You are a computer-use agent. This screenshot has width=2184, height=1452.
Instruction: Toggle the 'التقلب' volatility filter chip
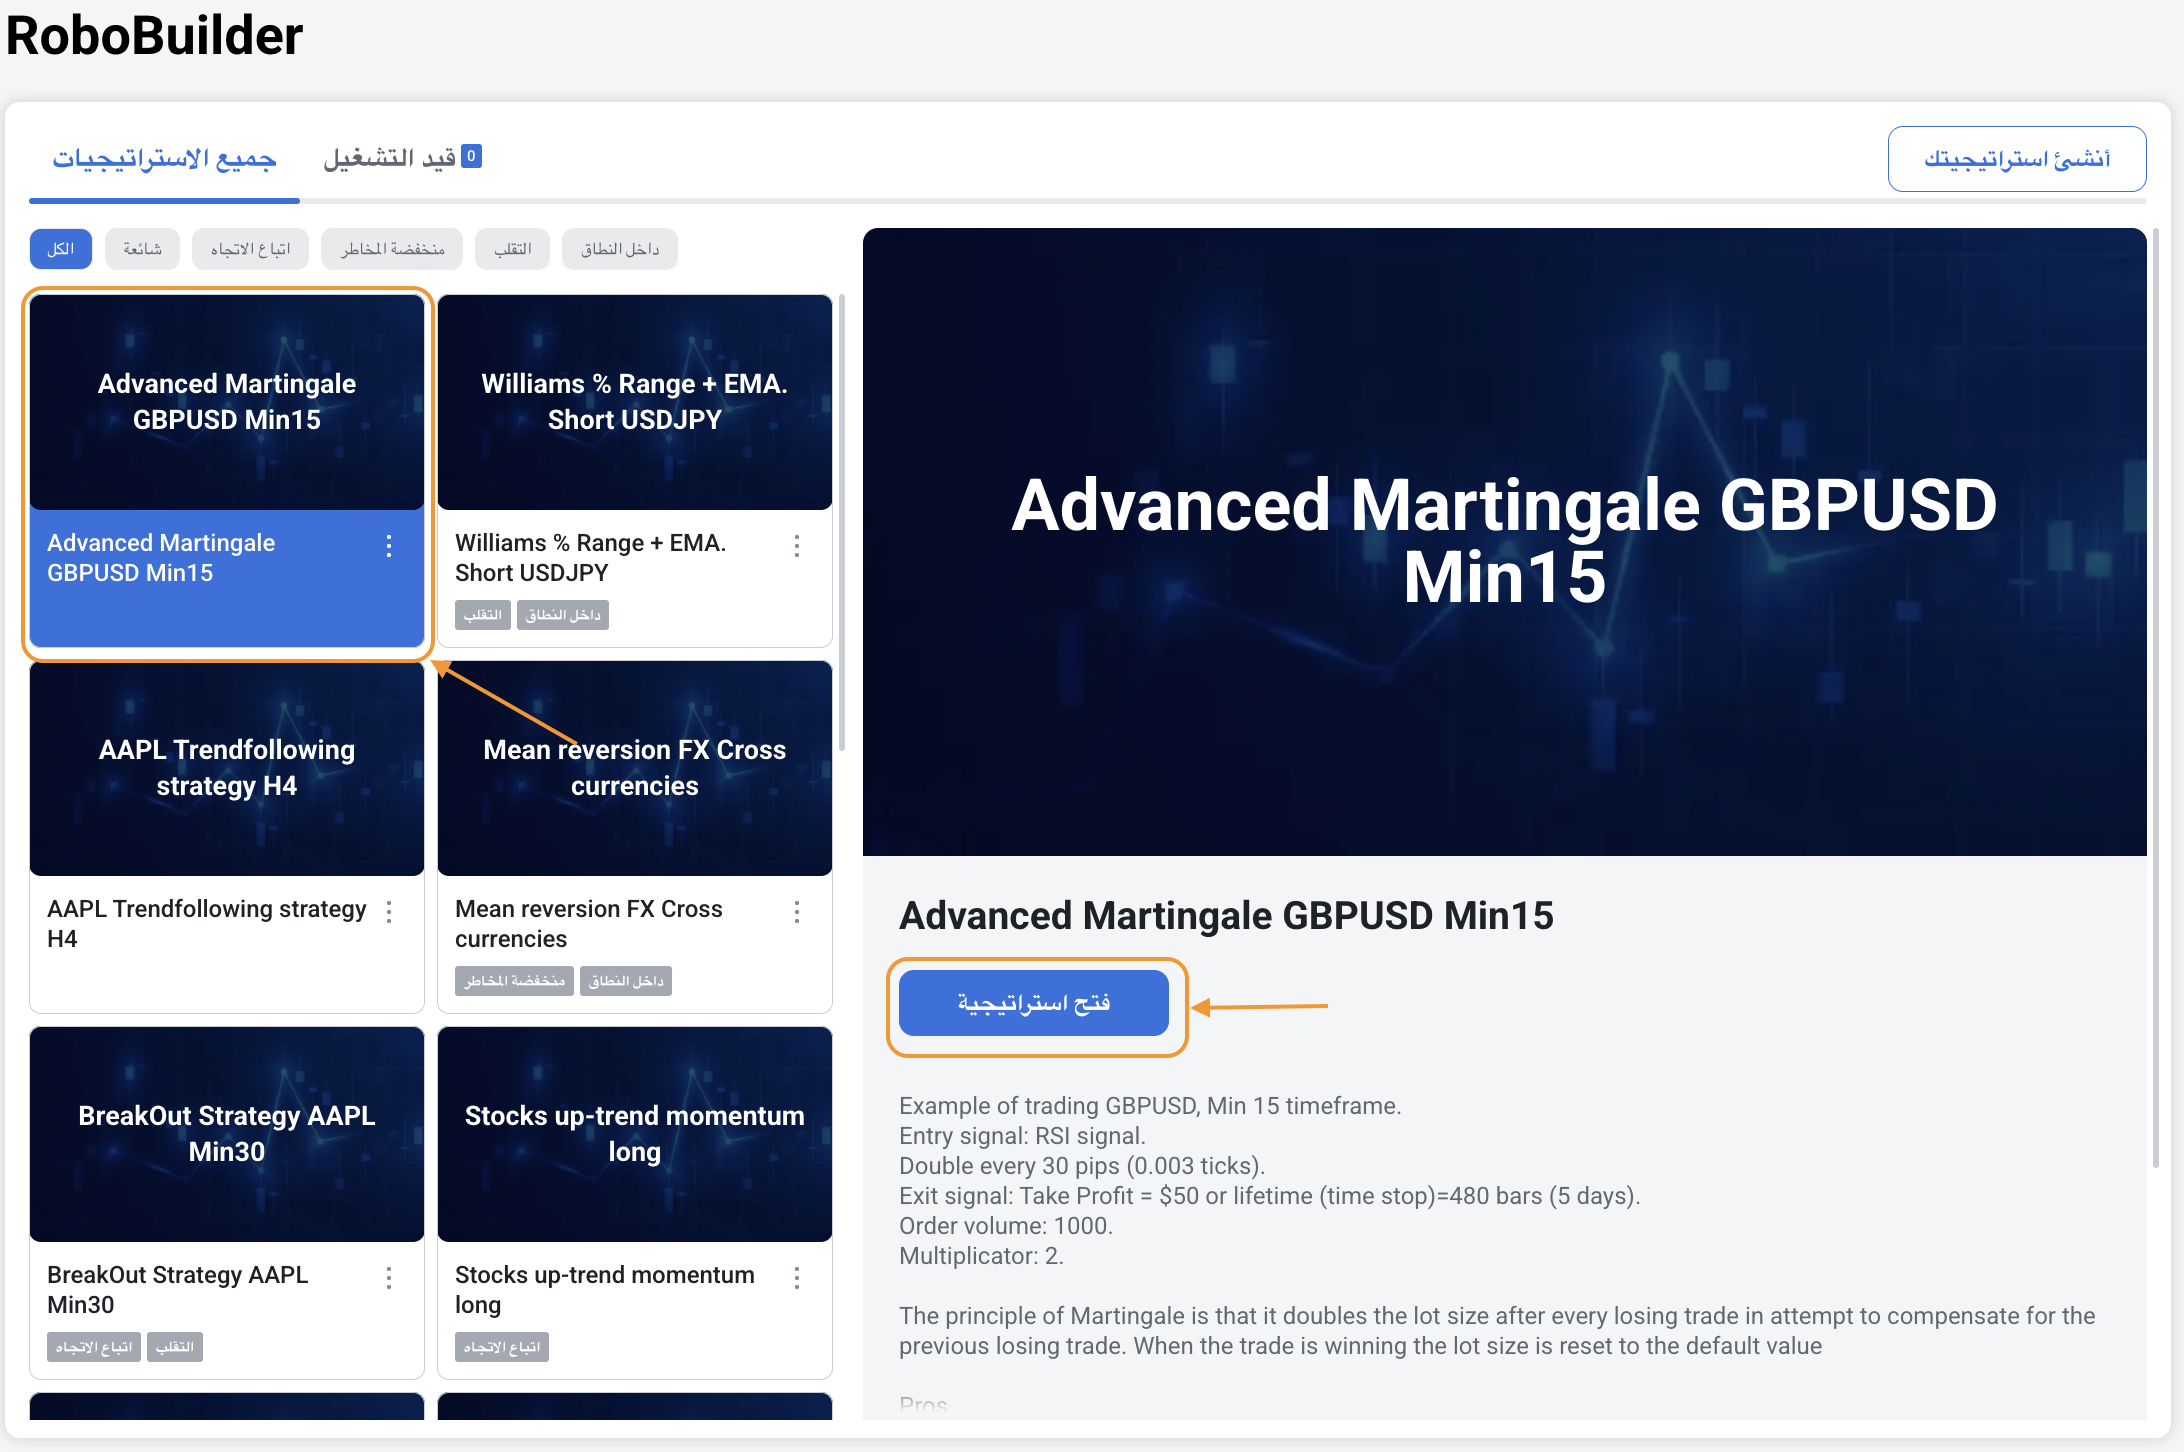[512, 249]
